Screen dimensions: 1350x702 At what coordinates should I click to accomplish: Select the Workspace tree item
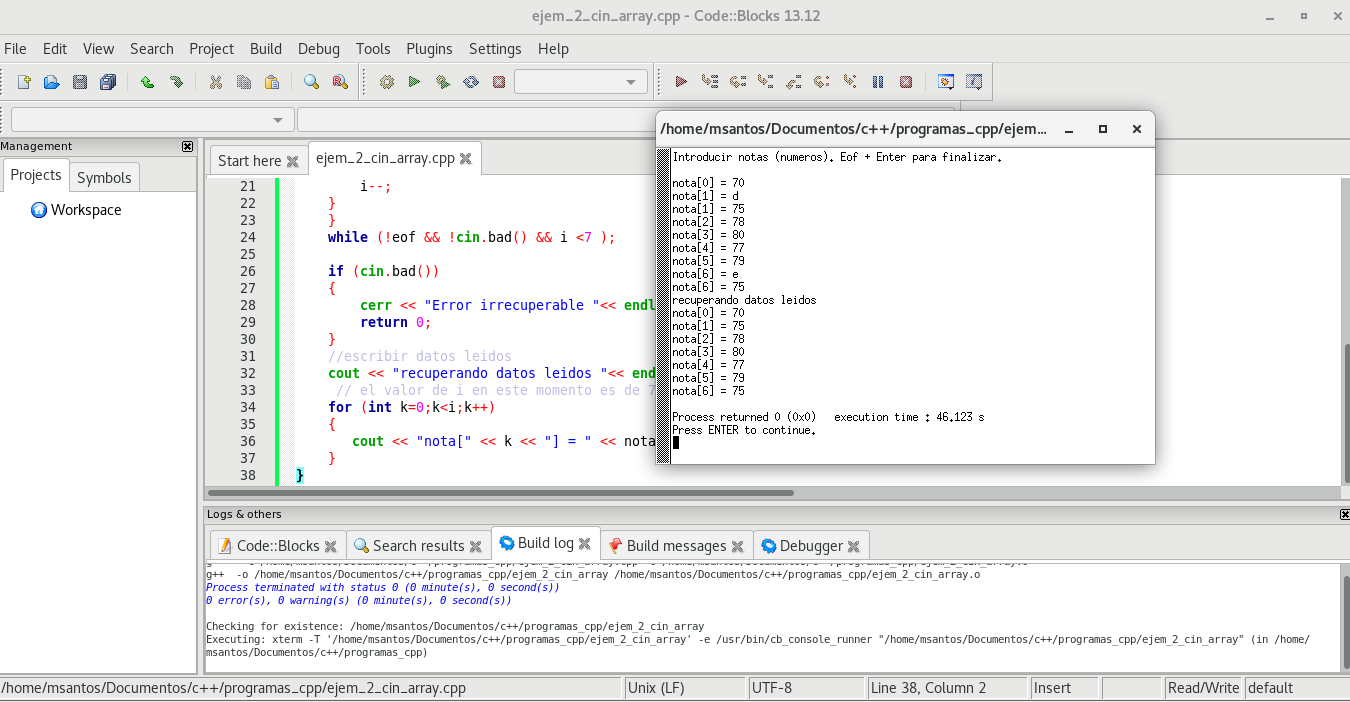(x=86, y=210)
